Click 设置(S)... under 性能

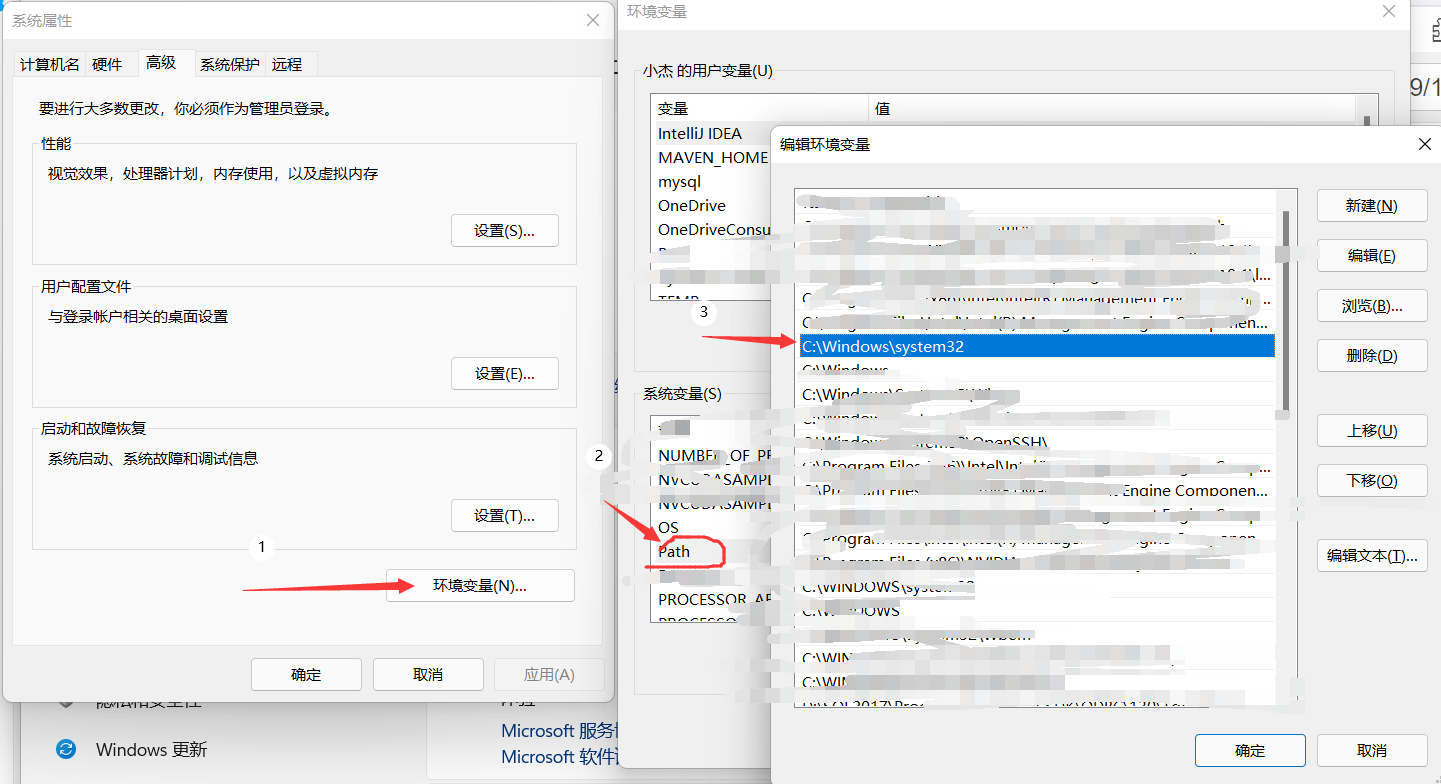pos(504,230)
